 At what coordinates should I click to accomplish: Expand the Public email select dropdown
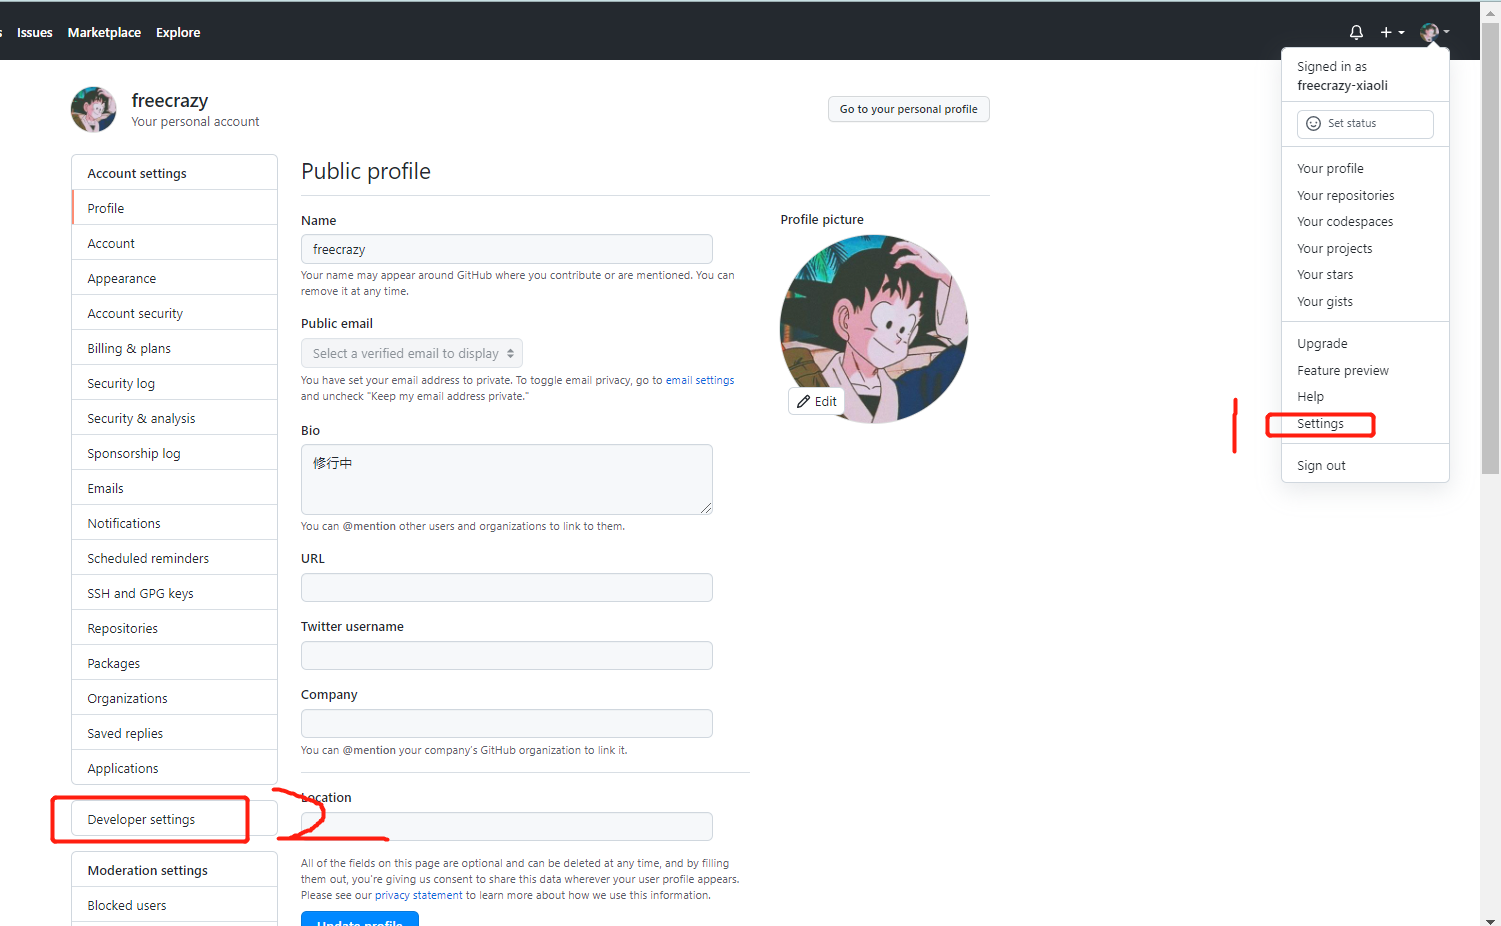click(411, 353)
